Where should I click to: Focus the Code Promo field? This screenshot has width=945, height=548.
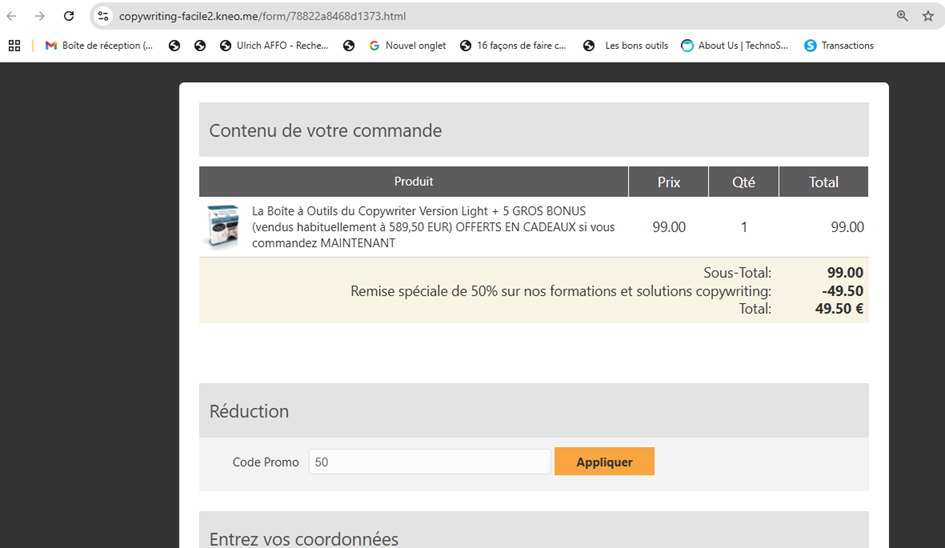click(429, 462)
